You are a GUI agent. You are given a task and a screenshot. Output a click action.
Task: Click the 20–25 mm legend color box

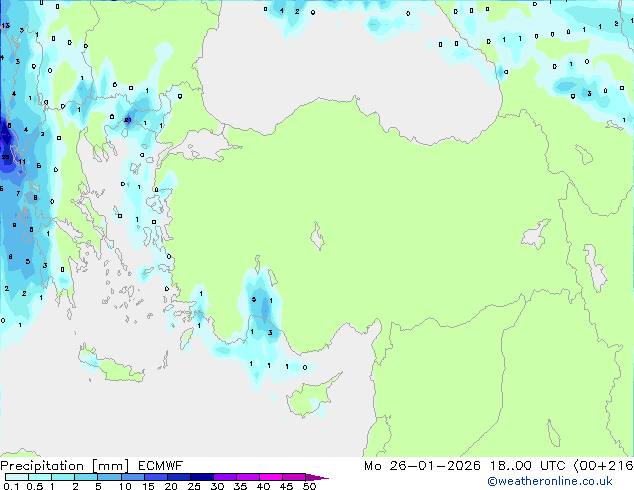point(179,477)
